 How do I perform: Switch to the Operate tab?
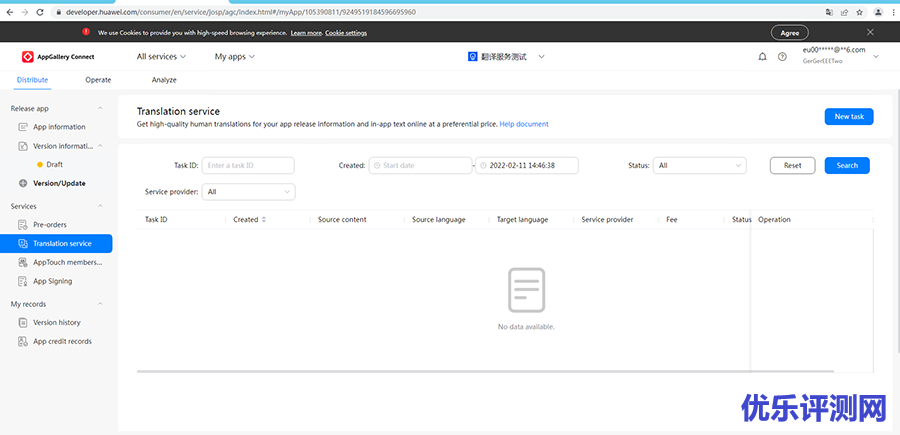click(98, 80)
